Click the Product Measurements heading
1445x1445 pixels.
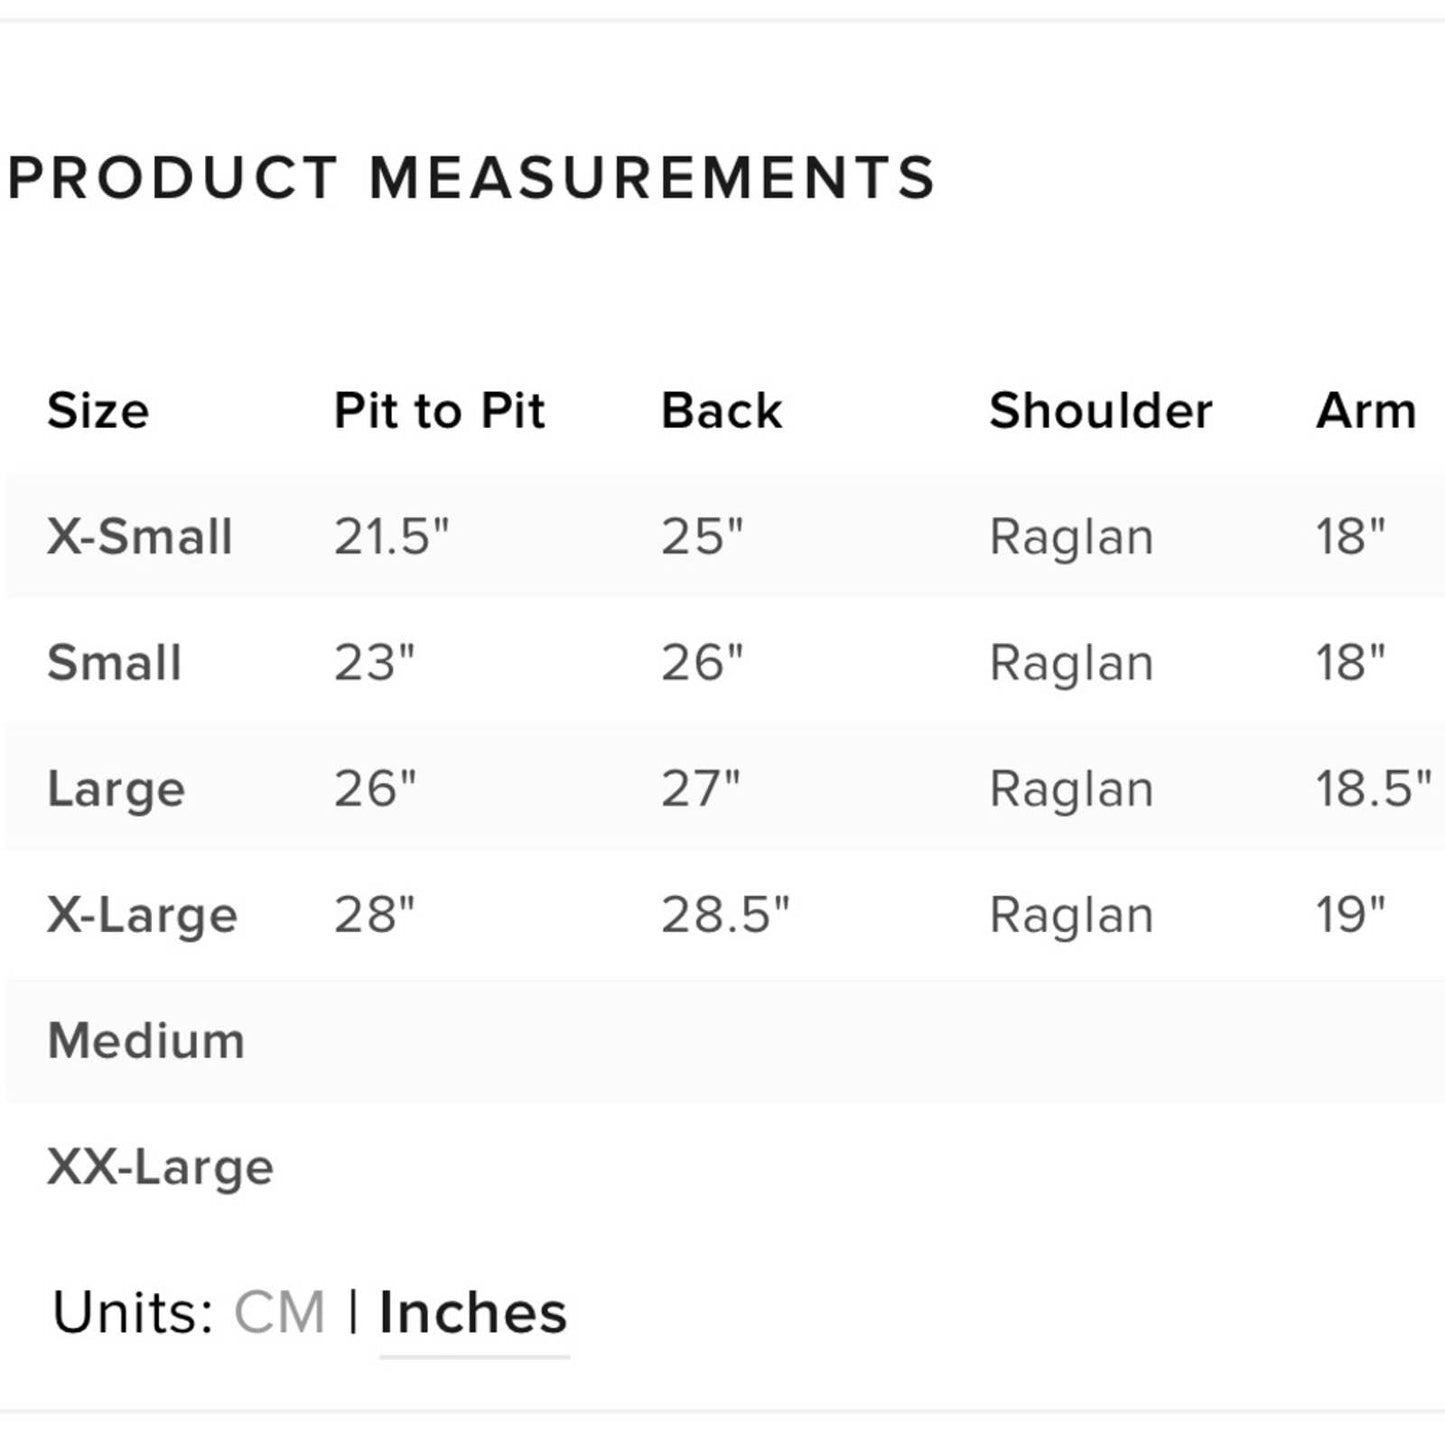coord(471,178)
